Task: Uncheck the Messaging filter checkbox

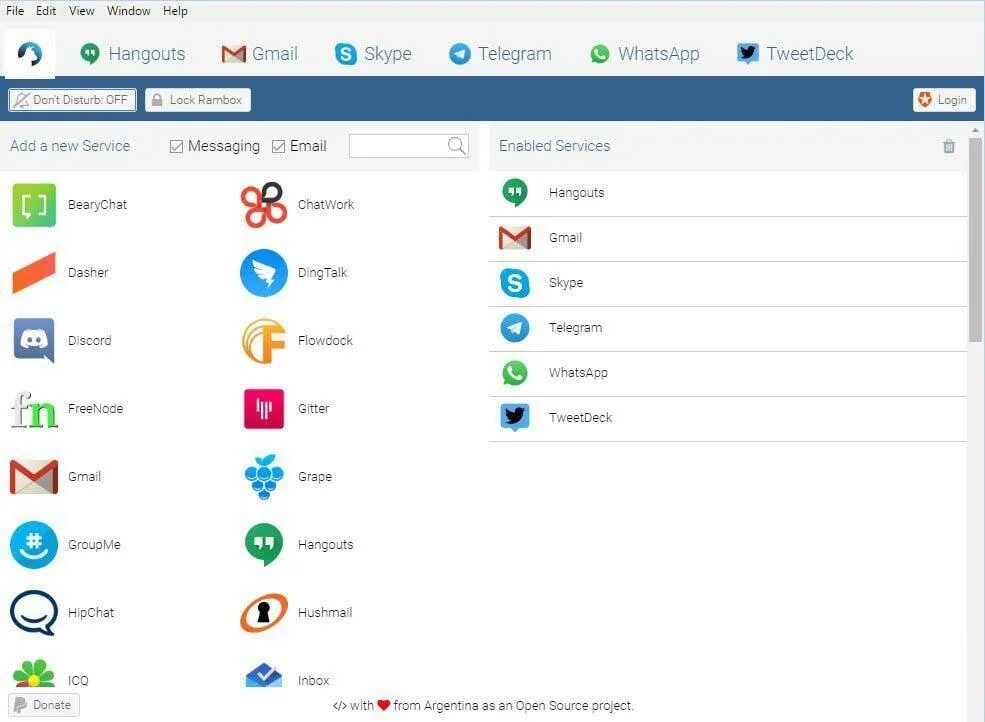Action: (x=176, y=146)
